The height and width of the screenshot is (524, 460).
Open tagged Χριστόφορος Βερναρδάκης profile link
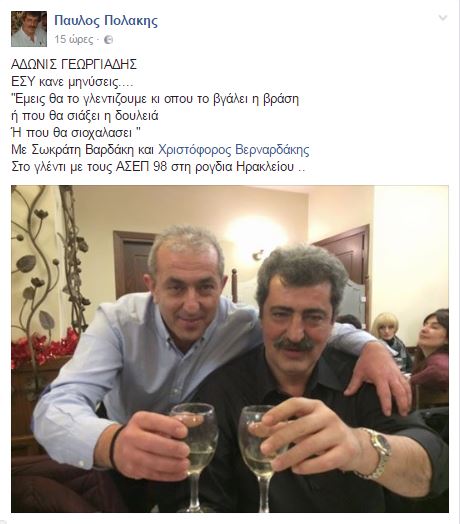click(234, 150)
